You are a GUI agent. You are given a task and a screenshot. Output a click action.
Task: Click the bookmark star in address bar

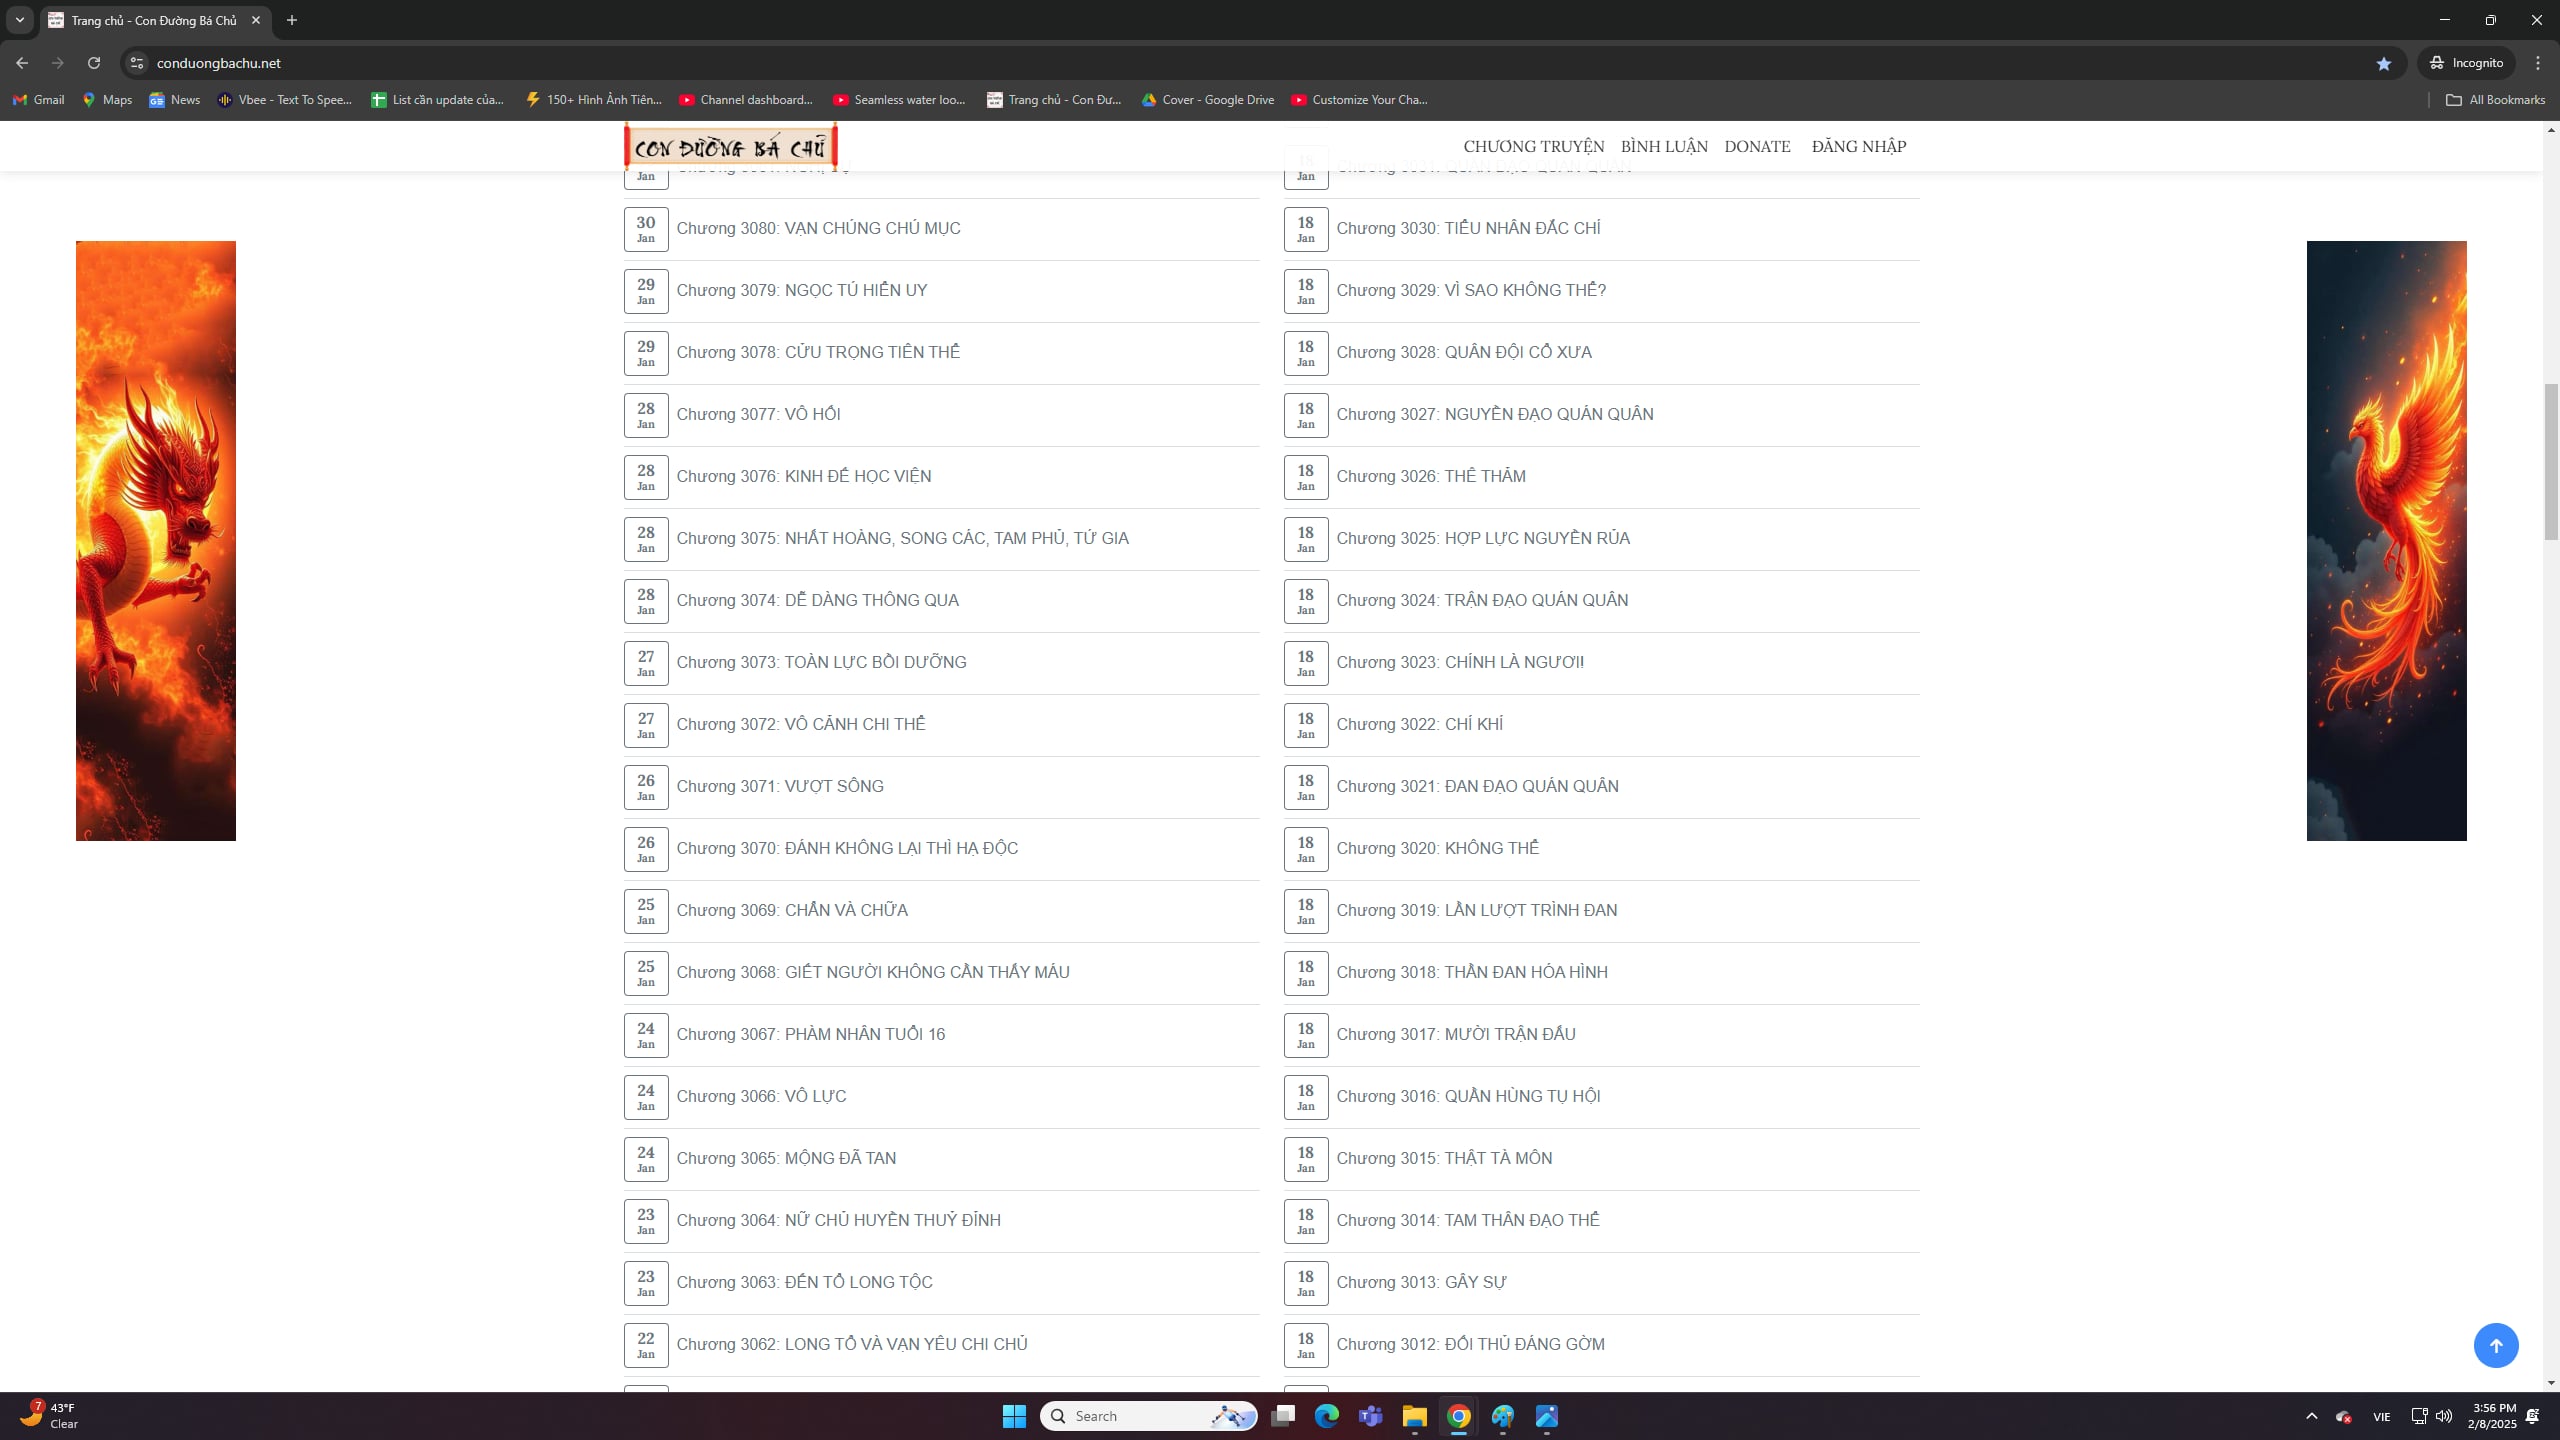click(2384, 63)
